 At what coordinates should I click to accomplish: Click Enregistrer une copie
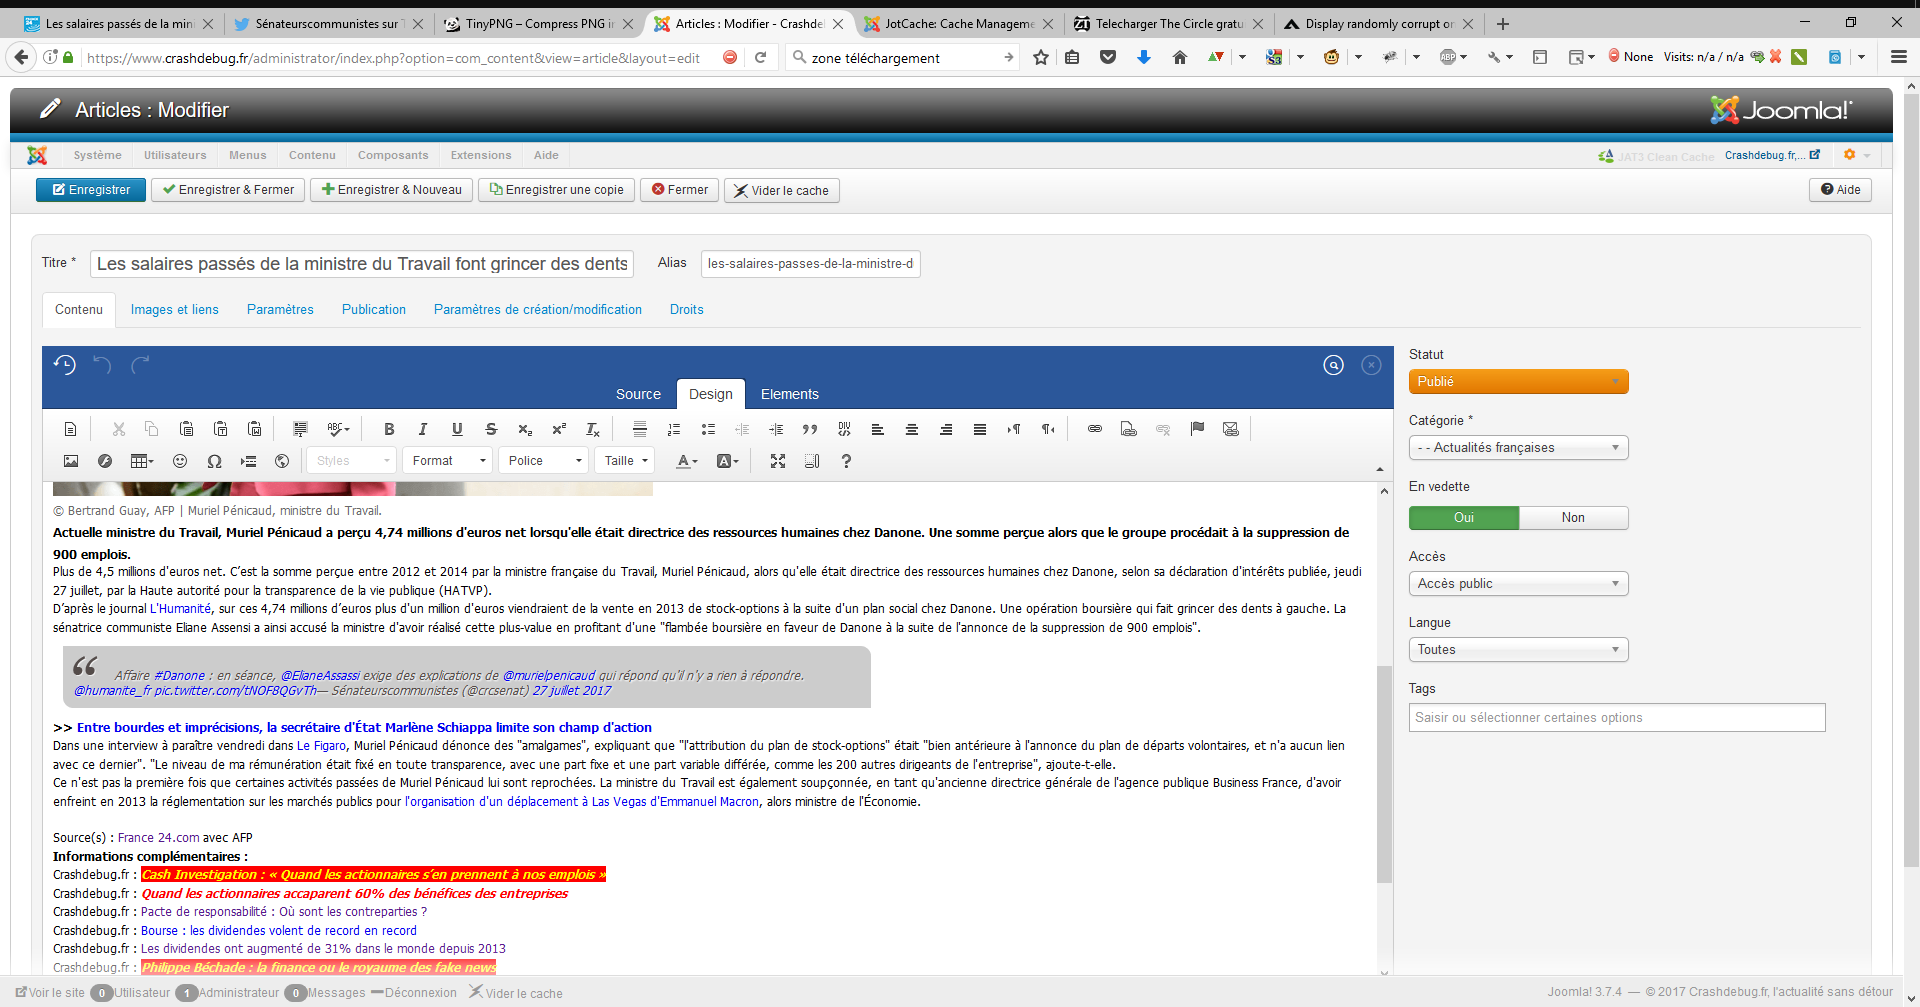556,190
